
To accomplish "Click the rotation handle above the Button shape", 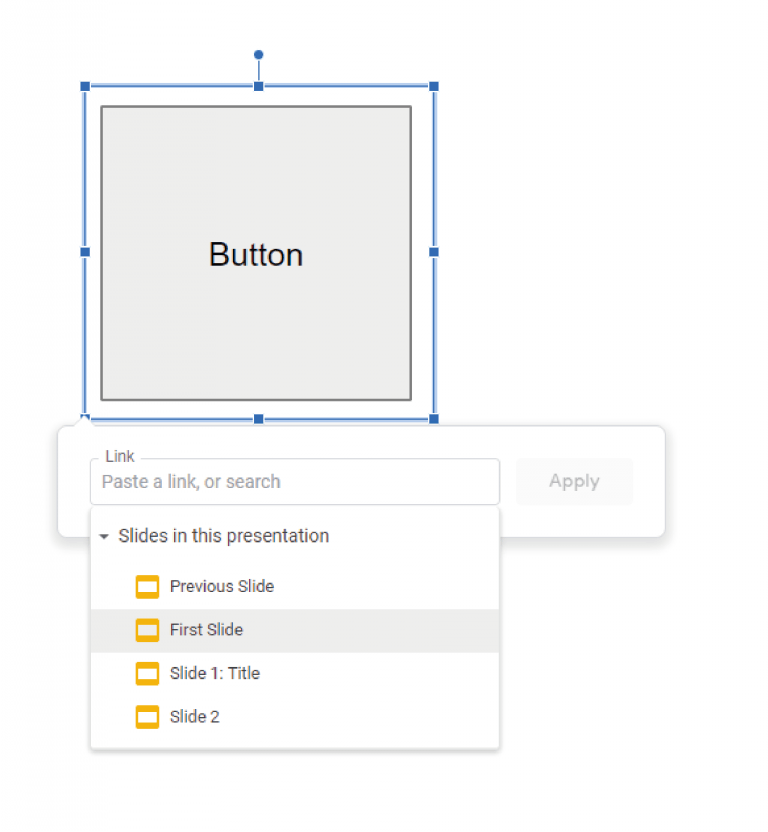I will (x=259, y=55).
